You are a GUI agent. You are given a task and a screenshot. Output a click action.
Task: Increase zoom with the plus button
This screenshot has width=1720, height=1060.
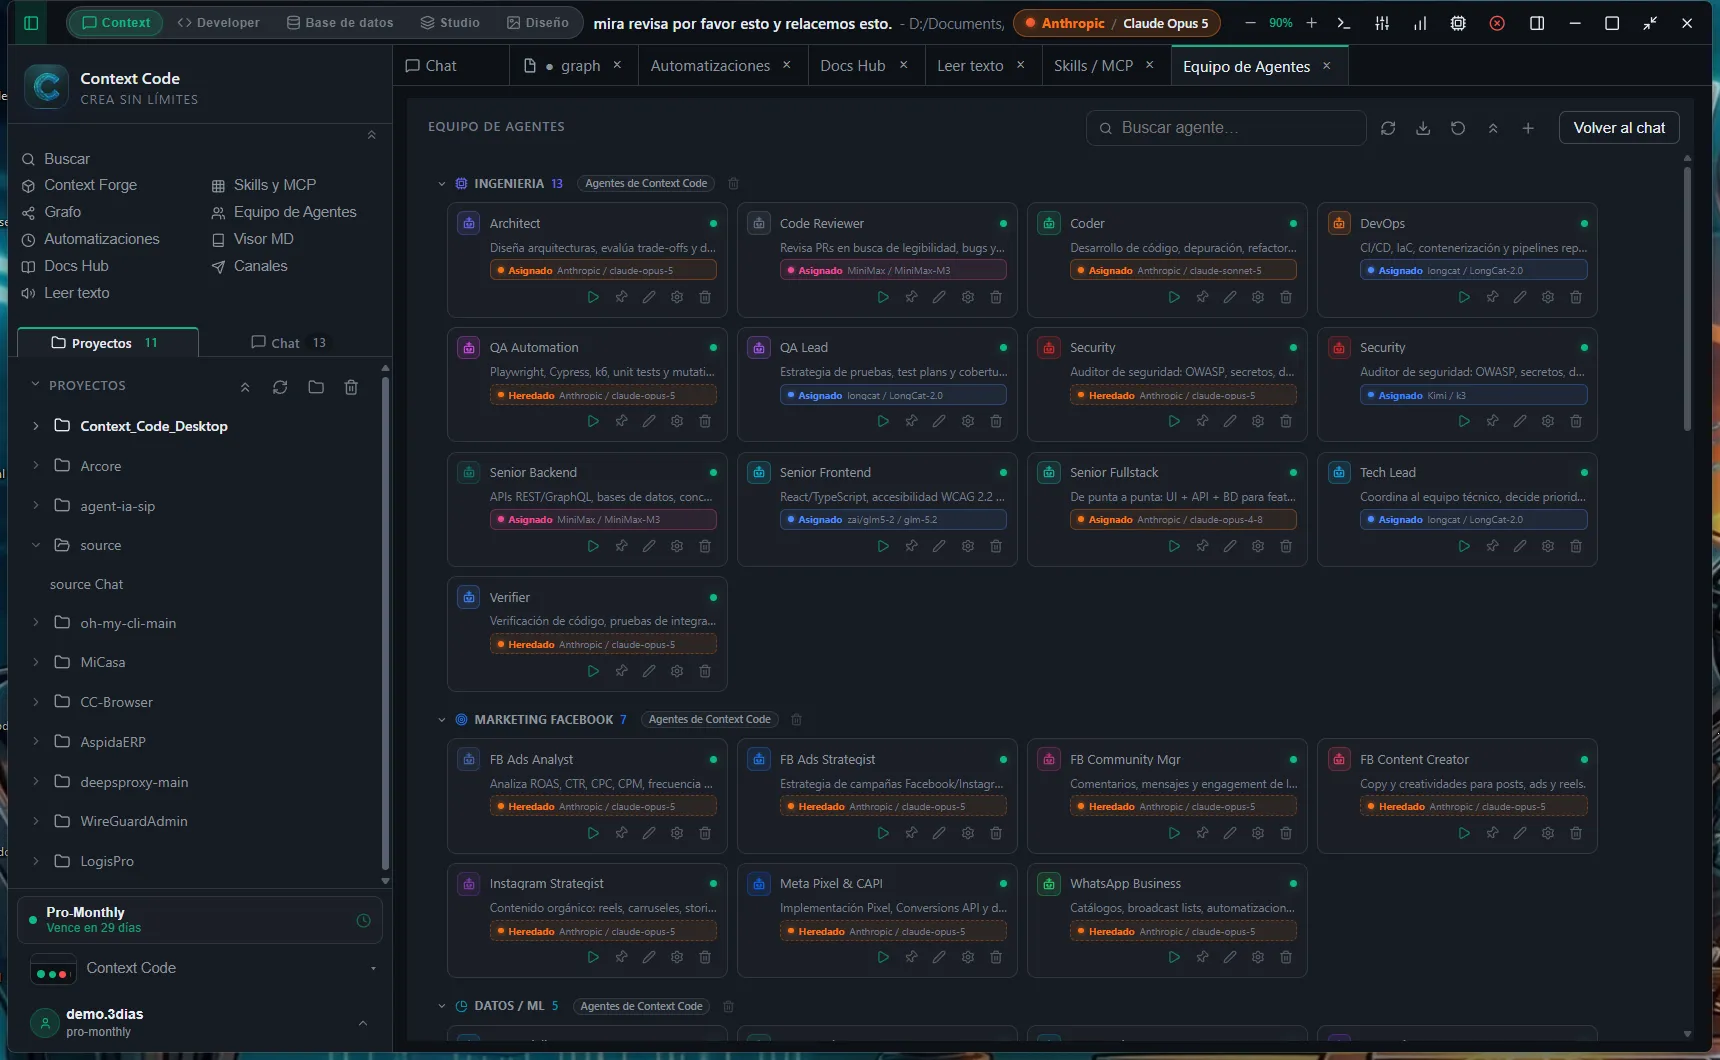point(1311,23)
